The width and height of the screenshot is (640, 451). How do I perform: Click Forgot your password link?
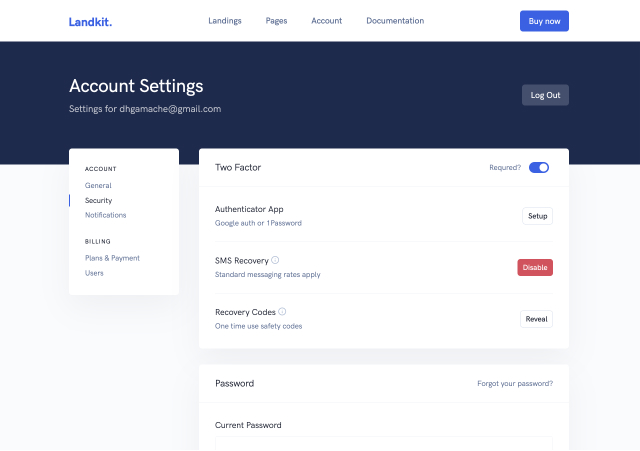(x=514, y=383)
